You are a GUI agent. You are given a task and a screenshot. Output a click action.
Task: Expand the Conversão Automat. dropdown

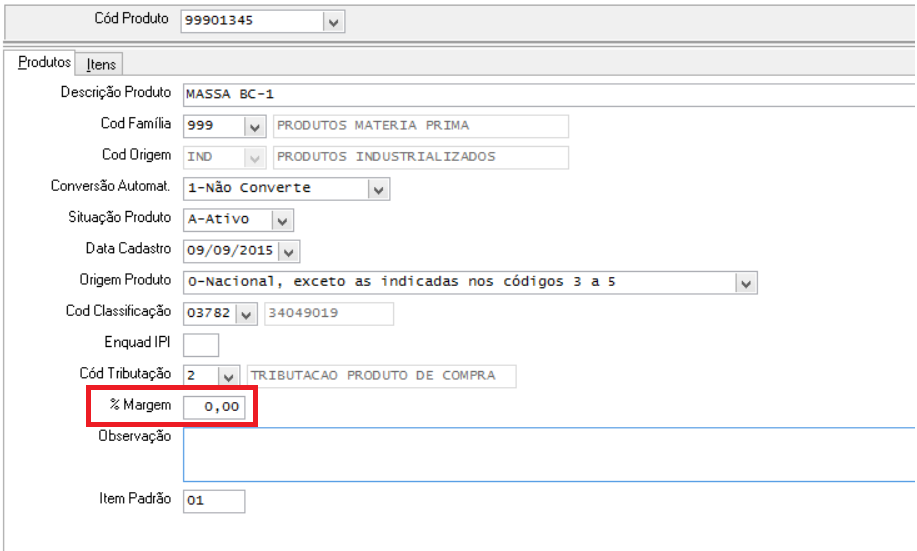[x=377, y=188]
